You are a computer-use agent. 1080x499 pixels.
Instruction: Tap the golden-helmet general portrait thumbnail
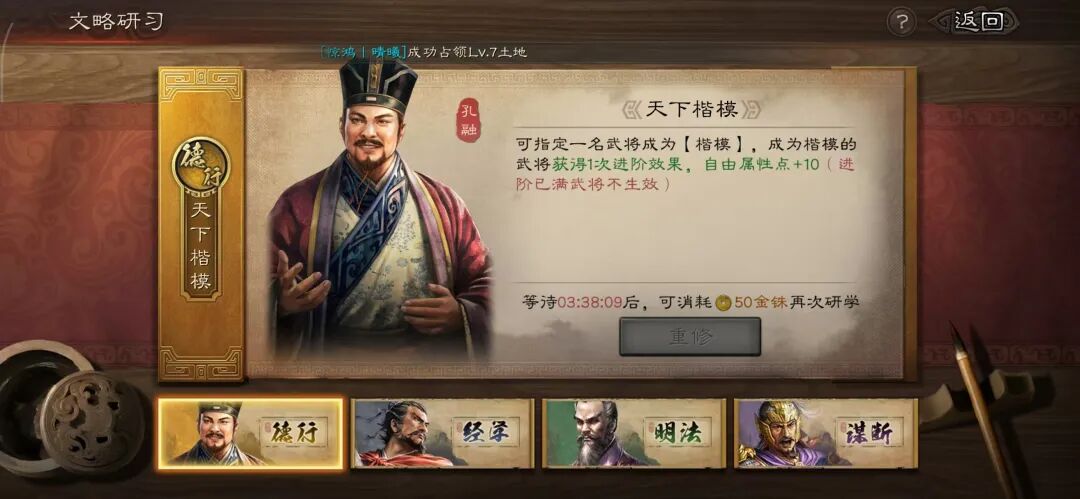[784, 434]
